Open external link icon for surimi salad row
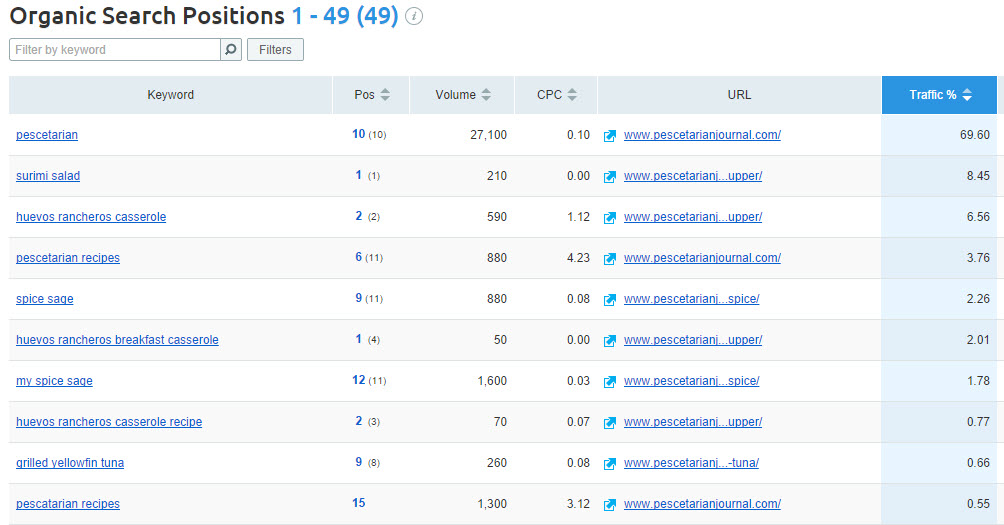The width and height of the screenshot is (1004, 525). click(x=609, y=176)
